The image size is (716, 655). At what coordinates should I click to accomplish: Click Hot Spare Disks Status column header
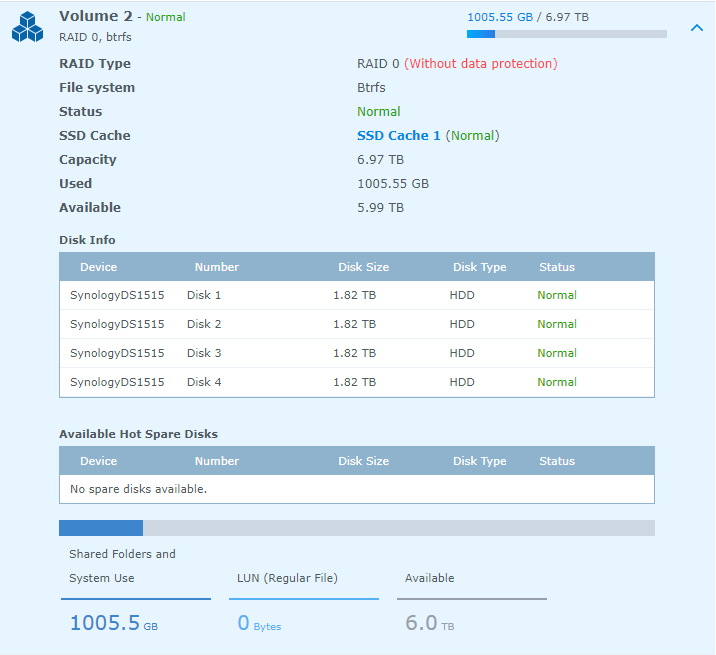point(557,461)
